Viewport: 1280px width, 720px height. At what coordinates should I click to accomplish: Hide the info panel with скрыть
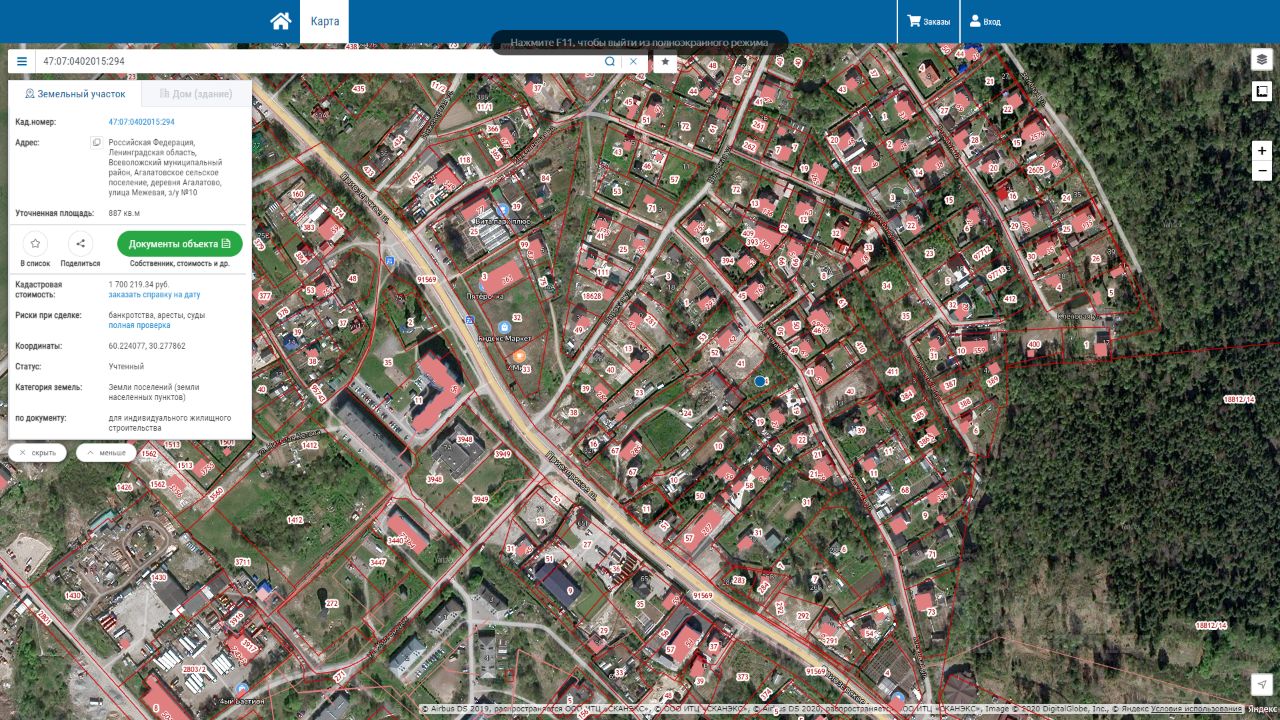37,452
